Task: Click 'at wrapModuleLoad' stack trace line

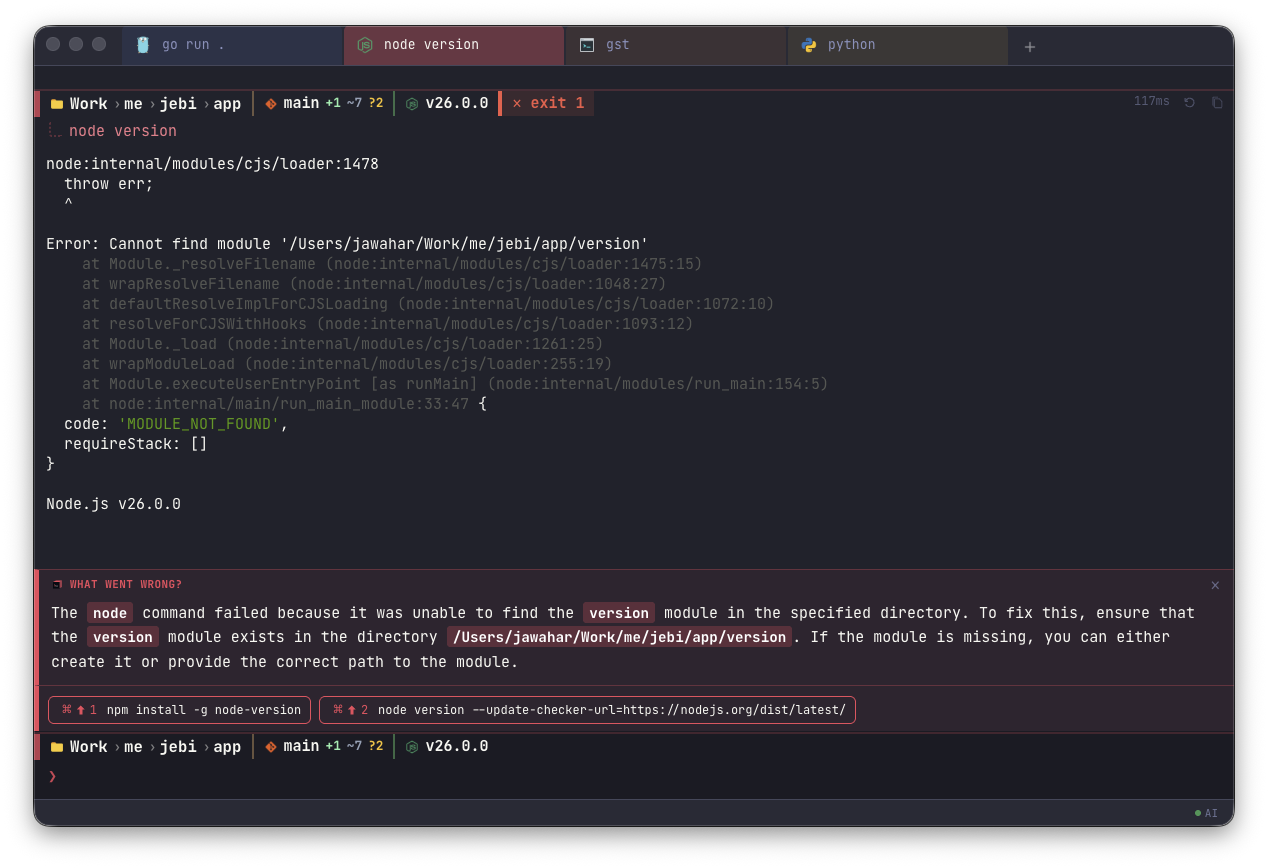Action: tap(347, 364)
